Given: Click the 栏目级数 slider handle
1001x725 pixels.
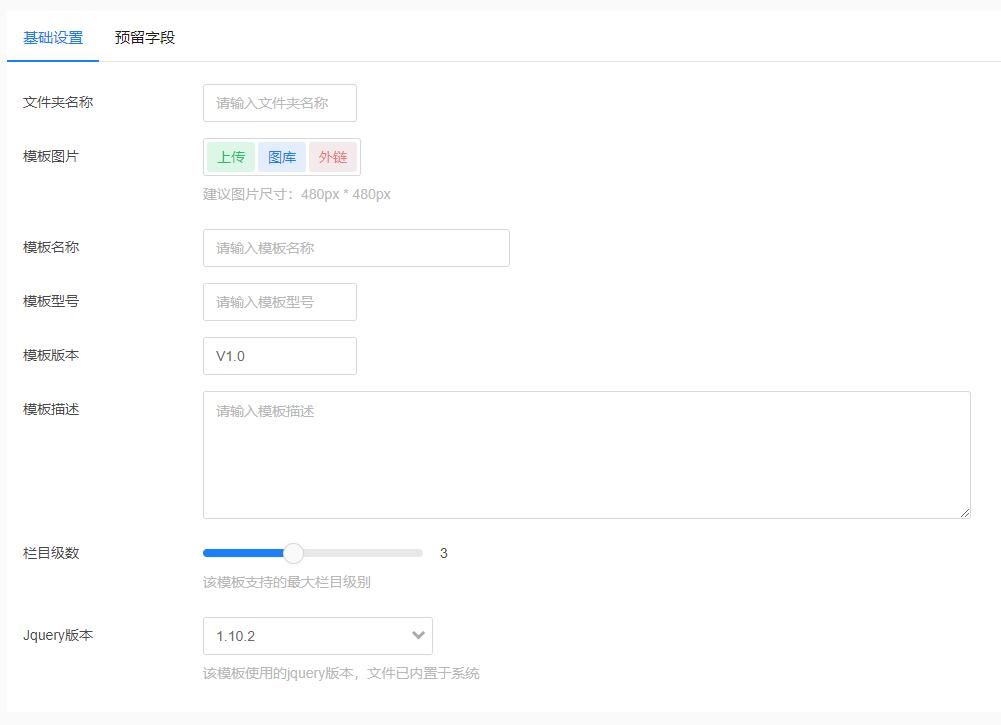Looking at the screenshot, I should [x=293, y=553].
